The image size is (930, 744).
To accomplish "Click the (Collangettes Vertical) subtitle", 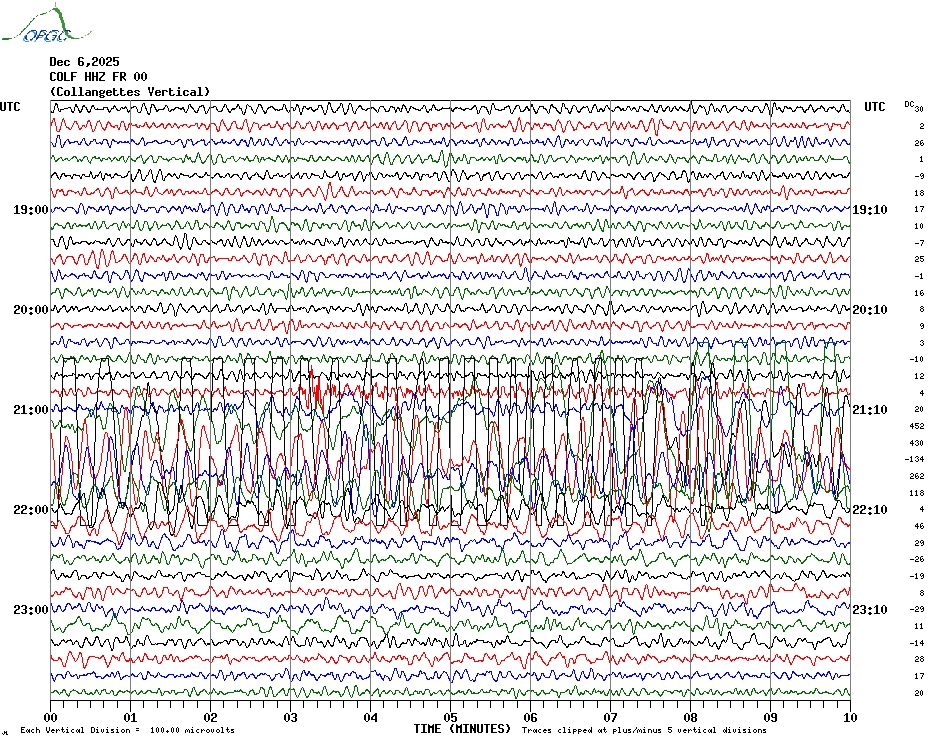I will coord(130,92).
